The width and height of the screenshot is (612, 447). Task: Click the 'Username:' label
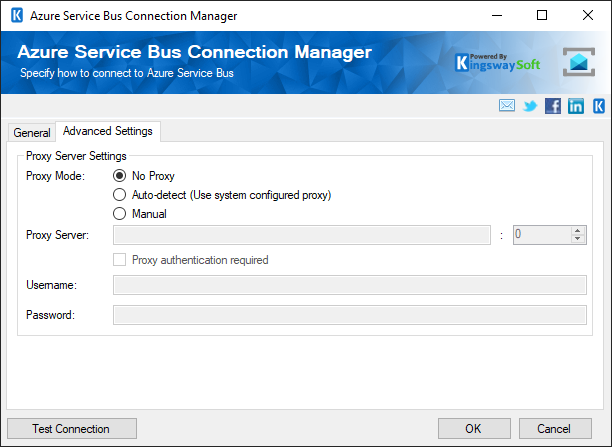52,285
